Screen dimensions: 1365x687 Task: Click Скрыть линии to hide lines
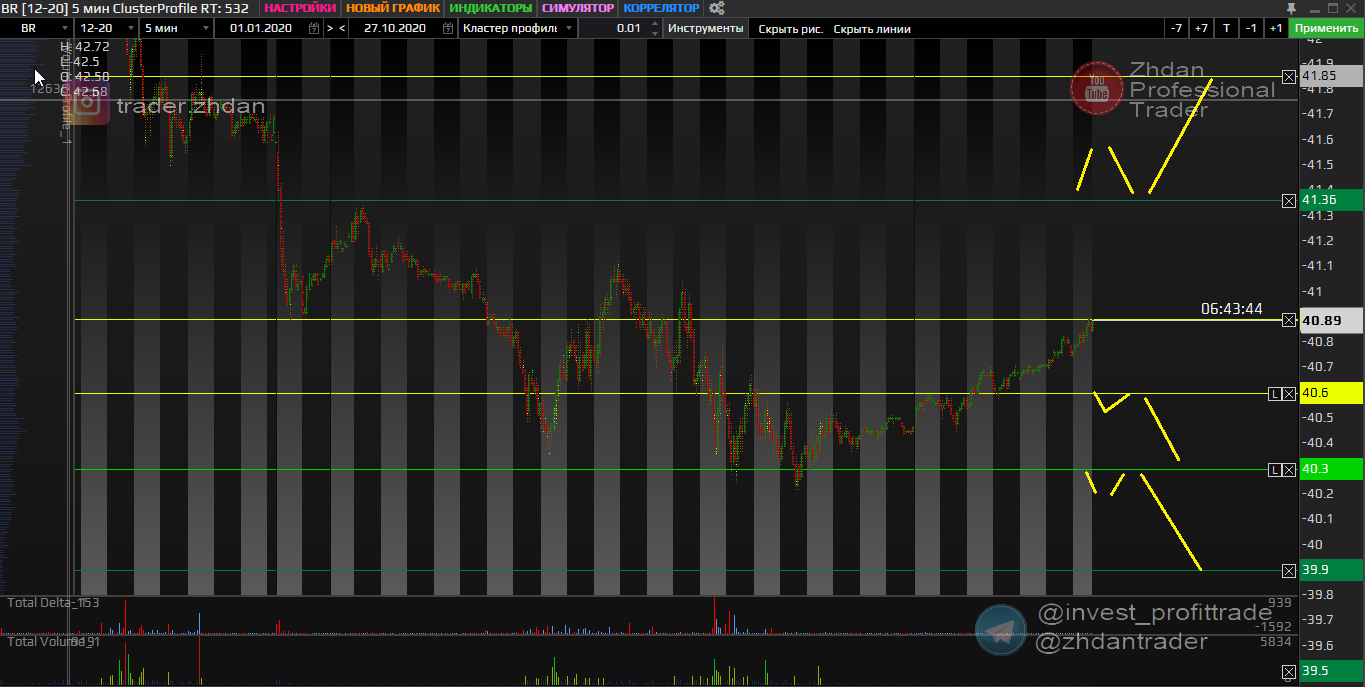(872, 28)
